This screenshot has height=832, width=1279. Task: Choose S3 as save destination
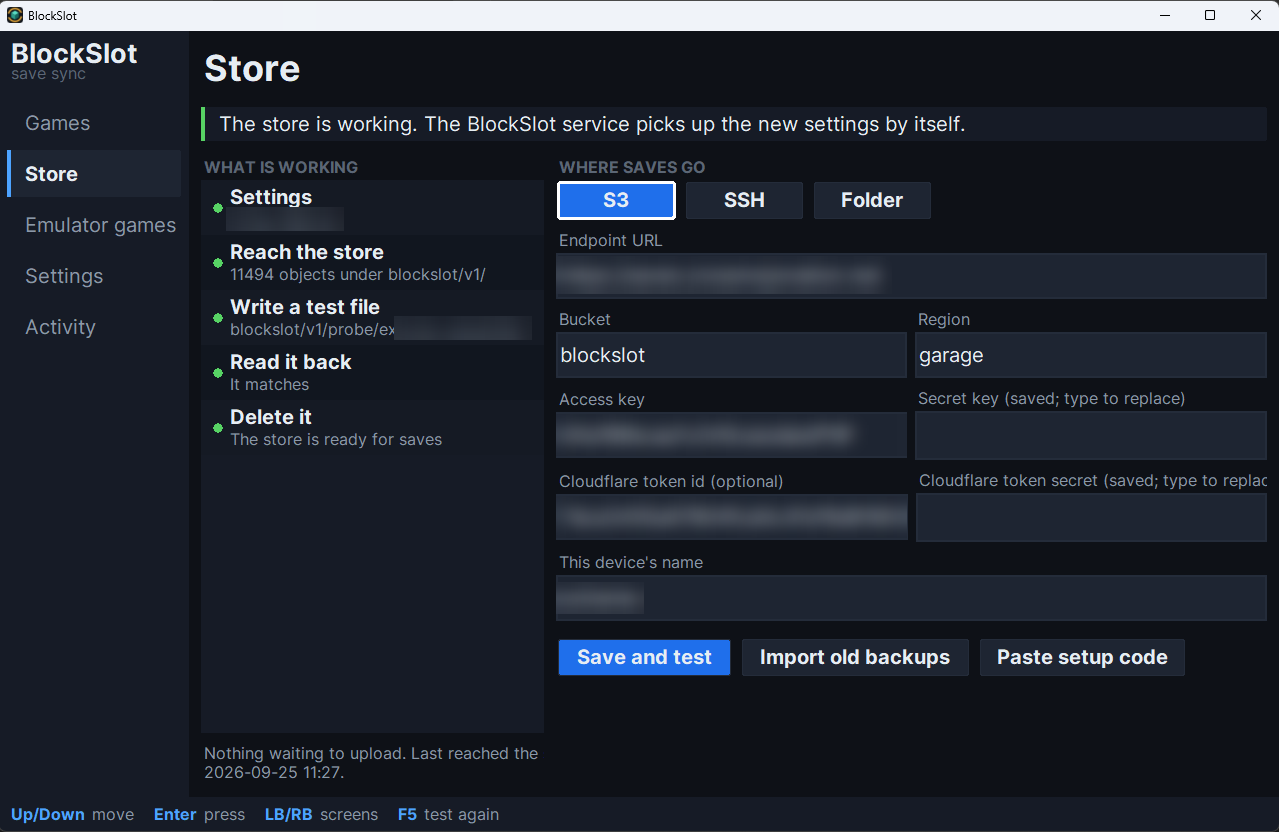tap(616, 200)
